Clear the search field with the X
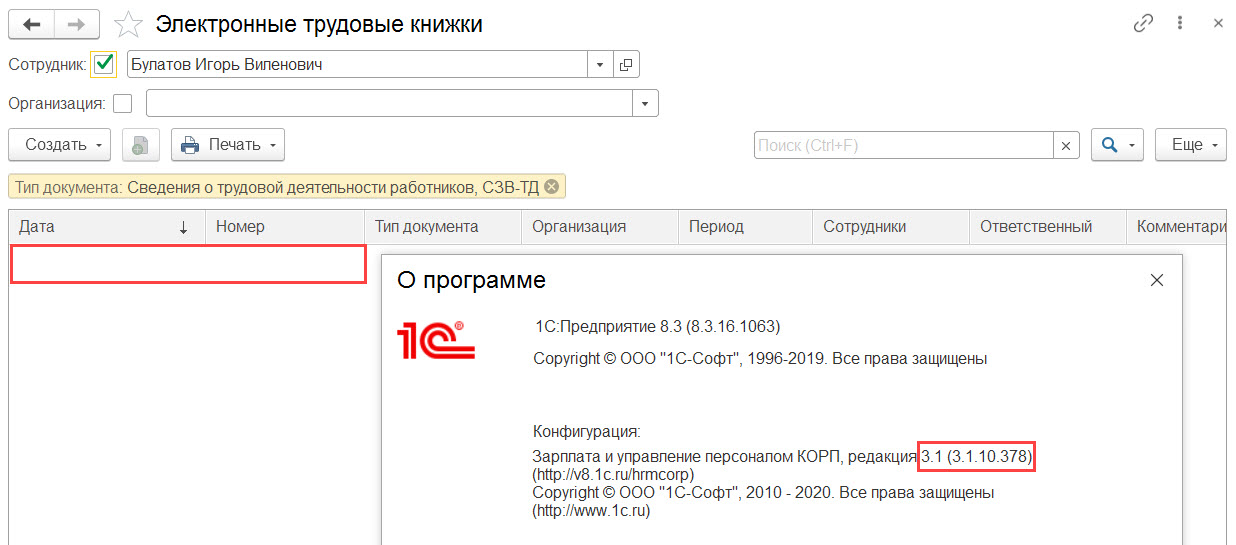 tap(1066, 145)
